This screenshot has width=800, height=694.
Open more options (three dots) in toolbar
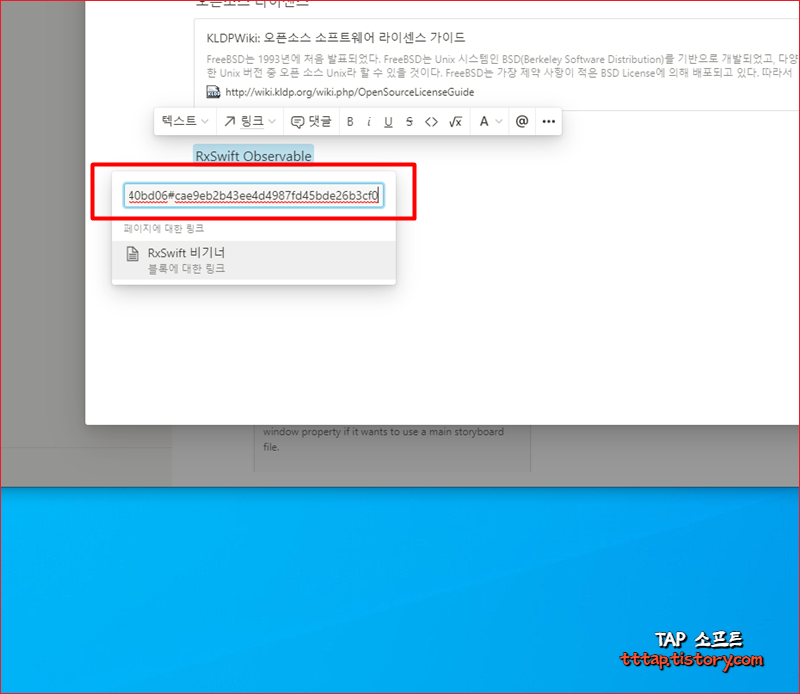coord(548,121)
